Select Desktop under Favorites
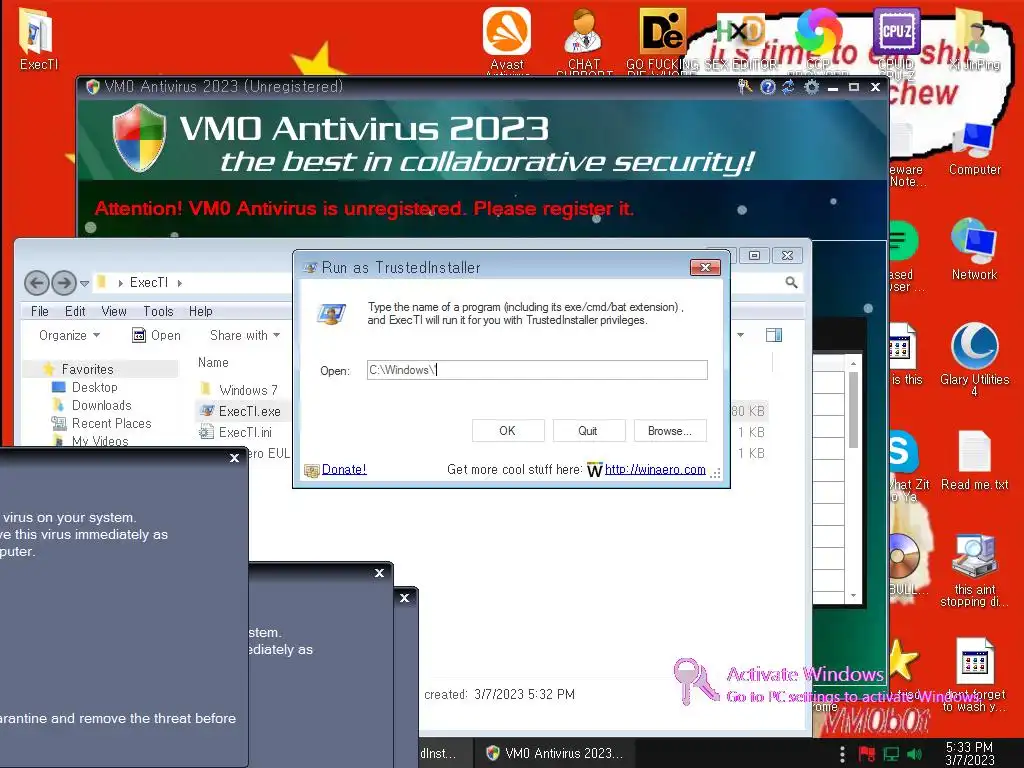 point(94,387)
